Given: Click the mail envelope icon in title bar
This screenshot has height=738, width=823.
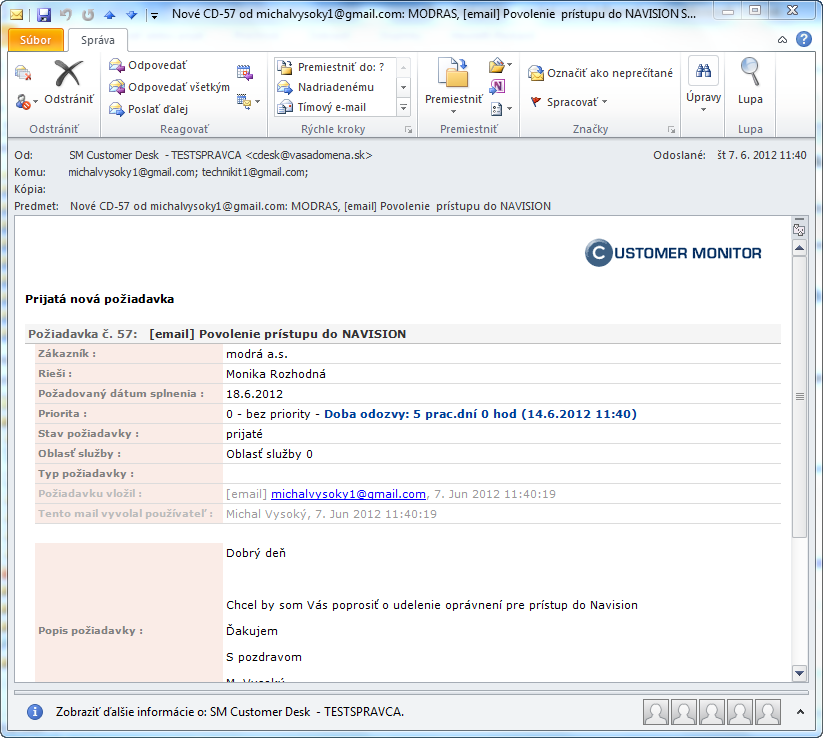Looking at the screenshot, I should [x=17, y=15].
